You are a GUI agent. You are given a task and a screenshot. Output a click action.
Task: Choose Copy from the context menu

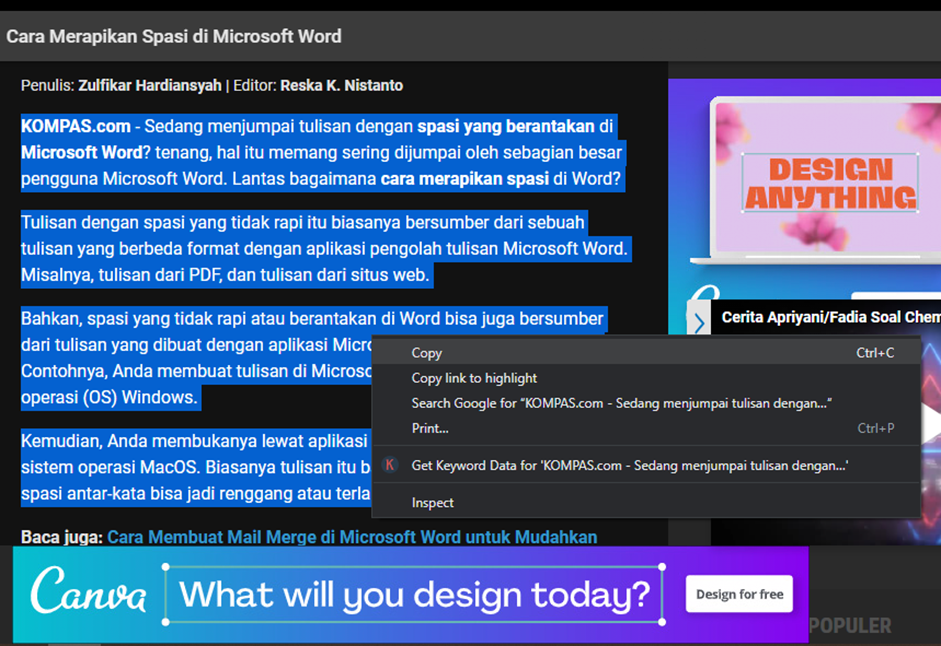pos(646,353)
